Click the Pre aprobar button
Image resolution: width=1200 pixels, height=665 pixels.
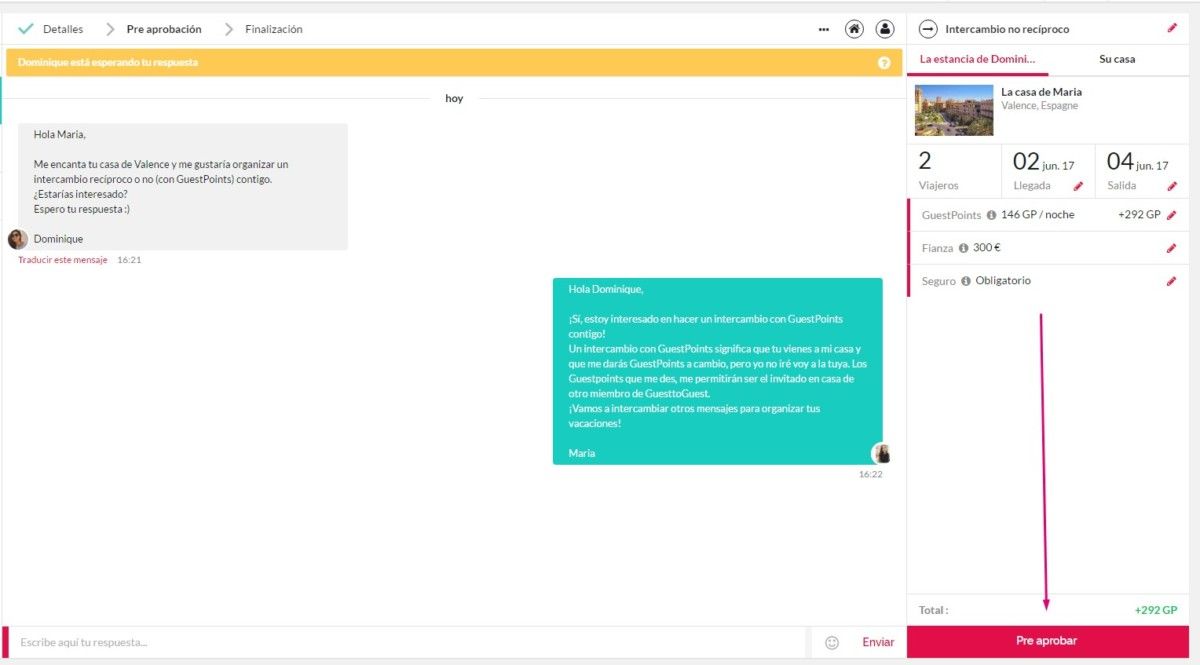click(1047, 641)
